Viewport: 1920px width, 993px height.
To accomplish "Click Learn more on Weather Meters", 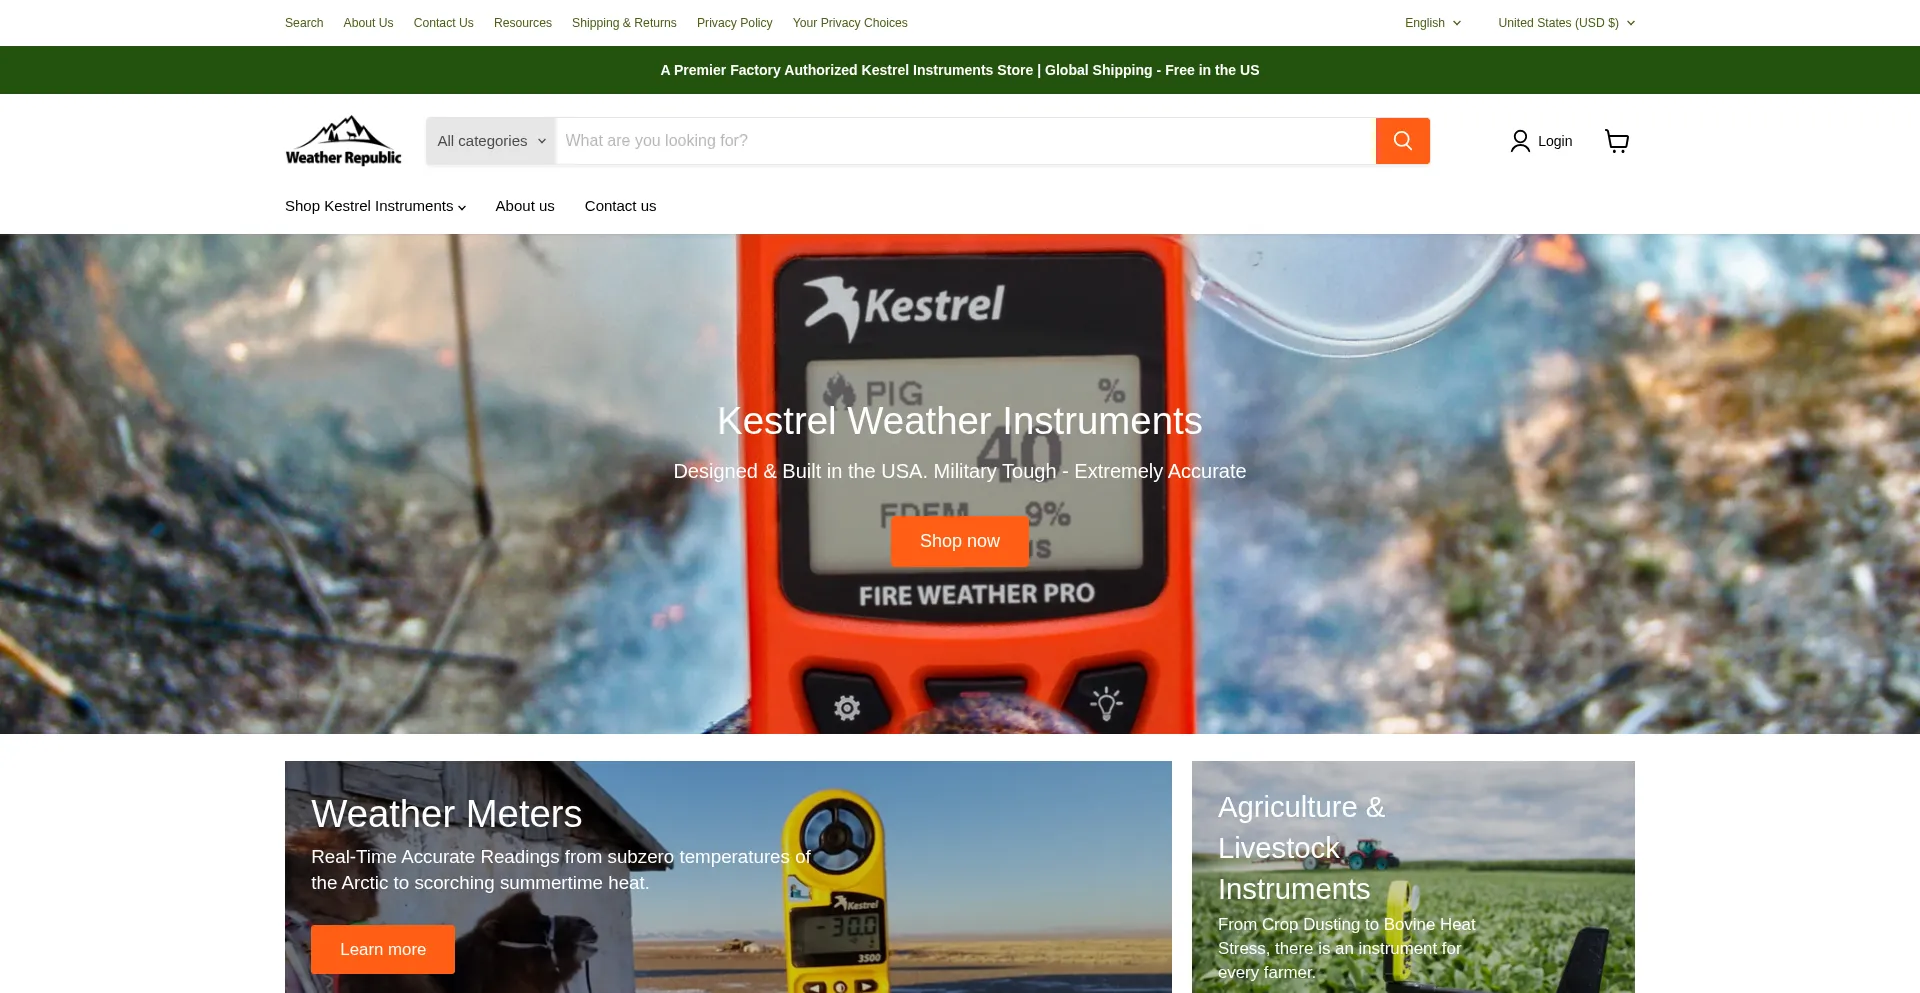I will click(x=383, y=949).
